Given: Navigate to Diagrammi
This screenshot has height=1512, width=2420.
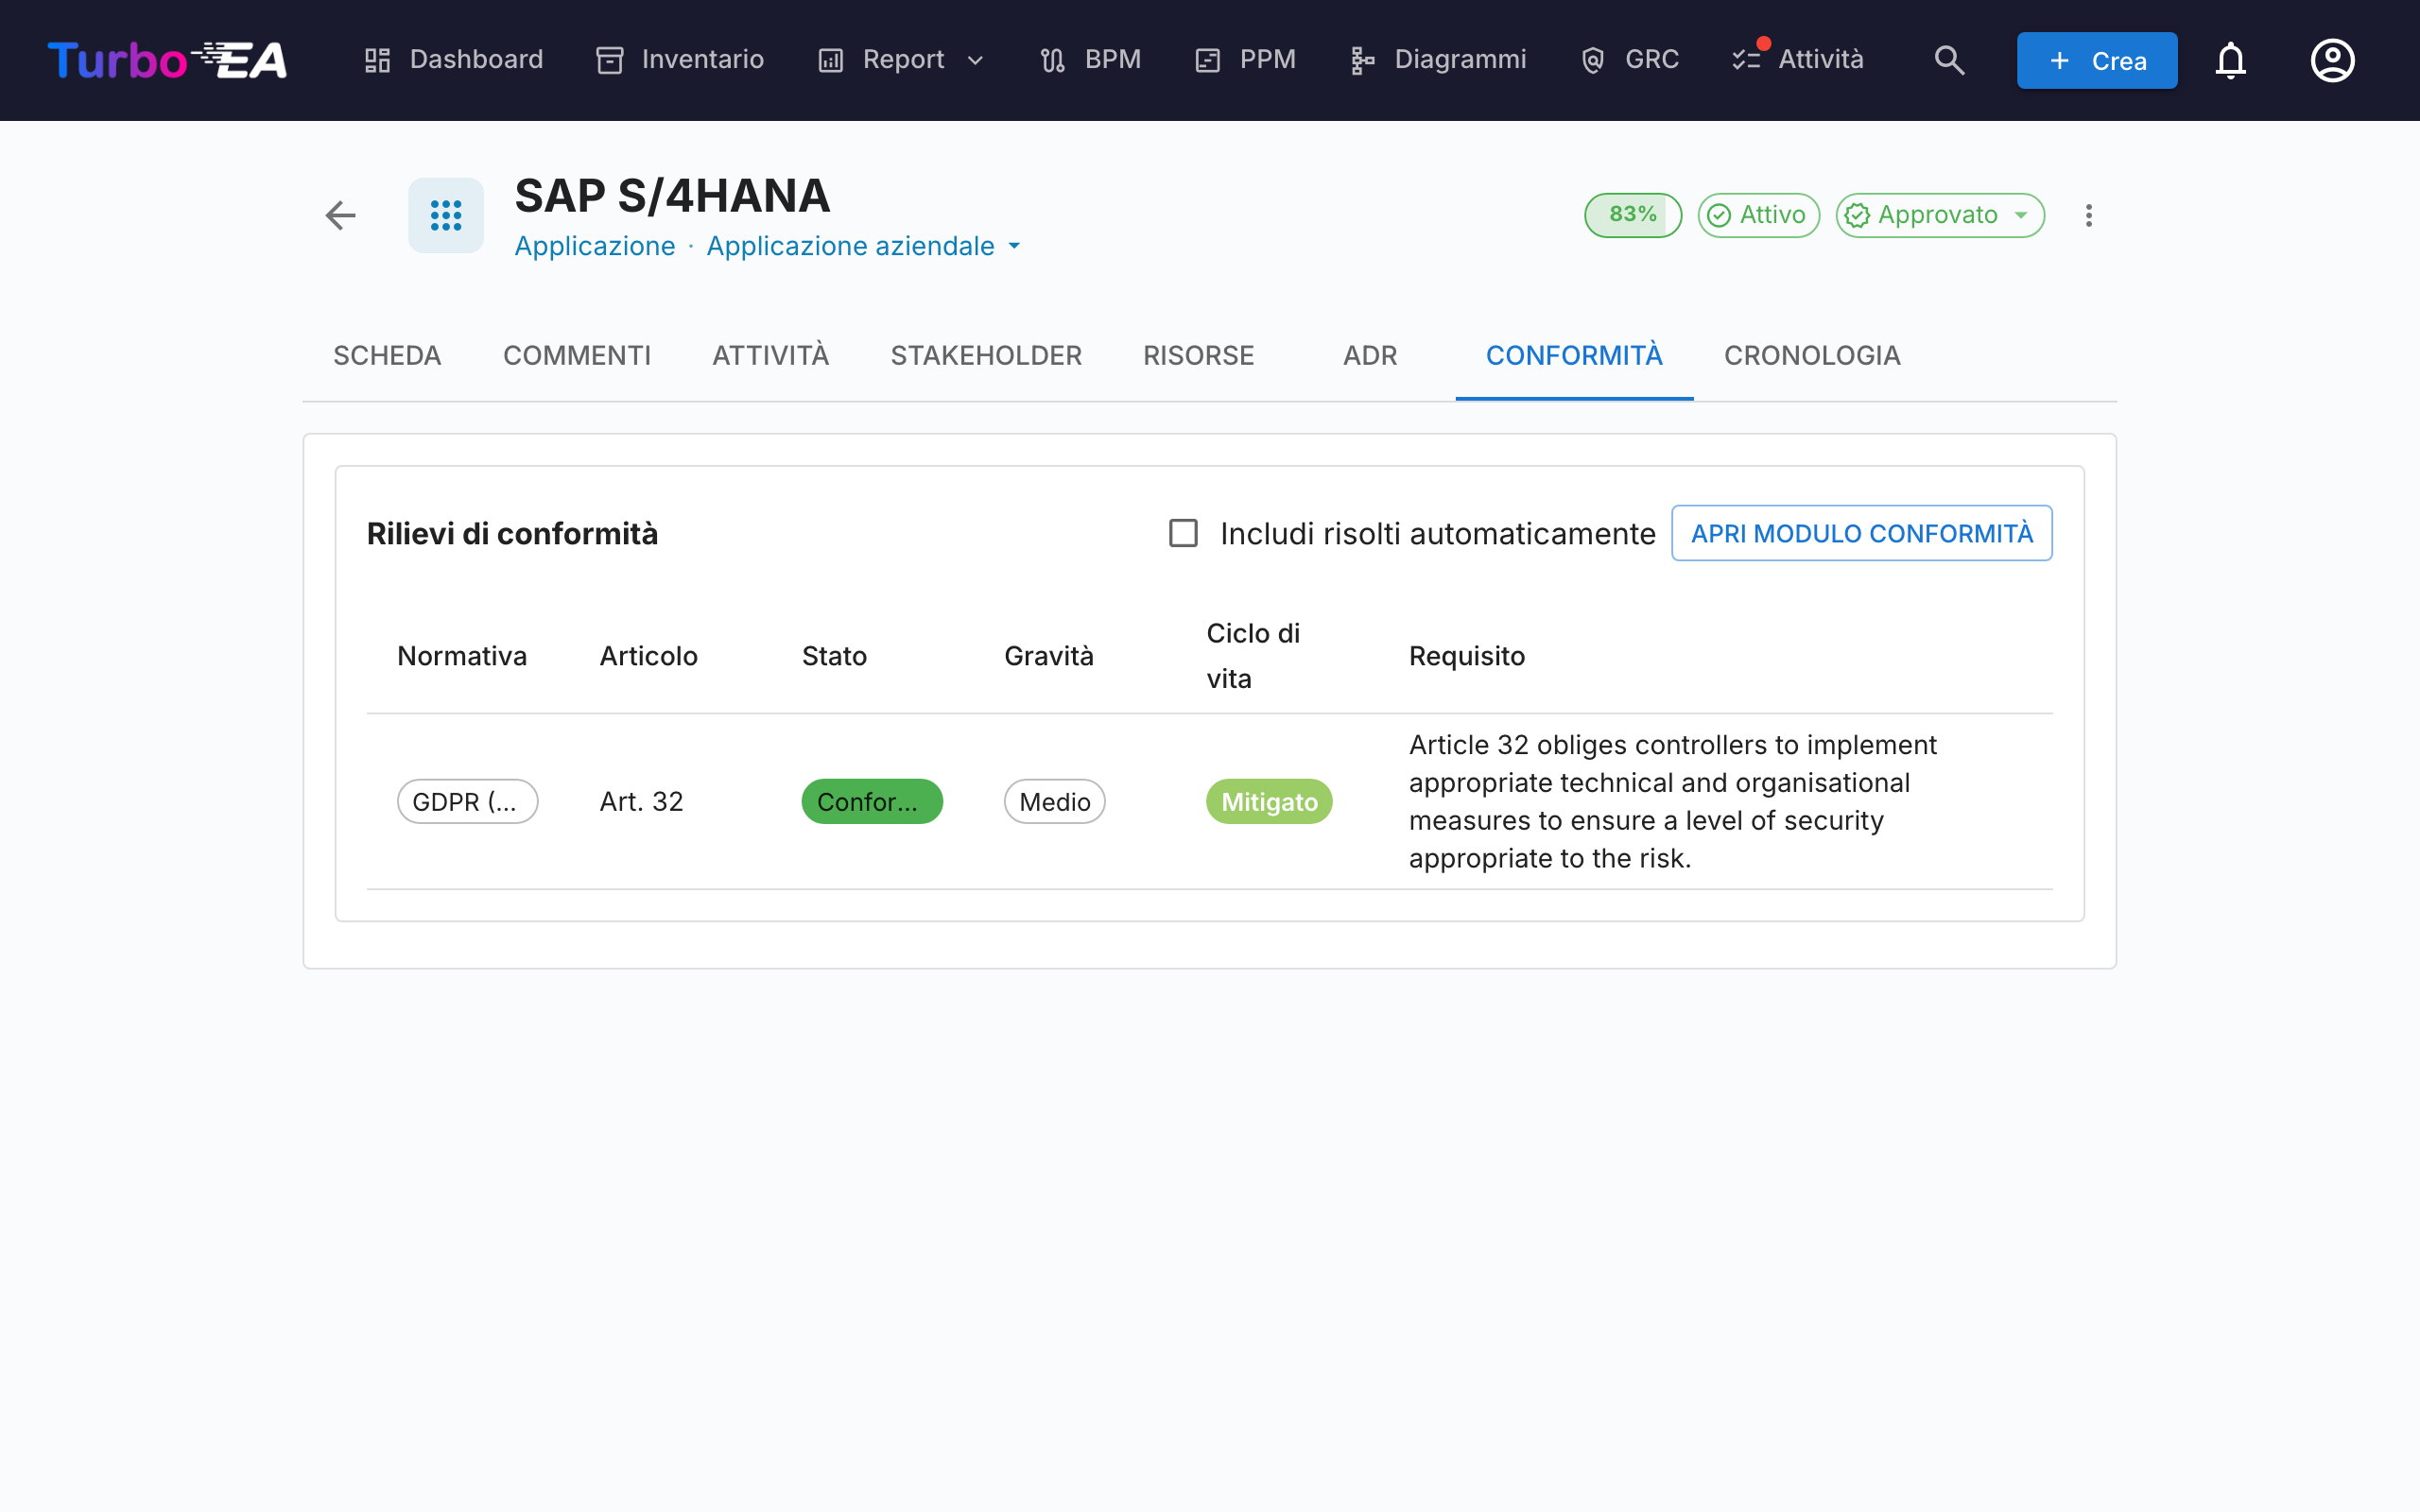Looking at the screenshot, I should [x=1437, y=60].
